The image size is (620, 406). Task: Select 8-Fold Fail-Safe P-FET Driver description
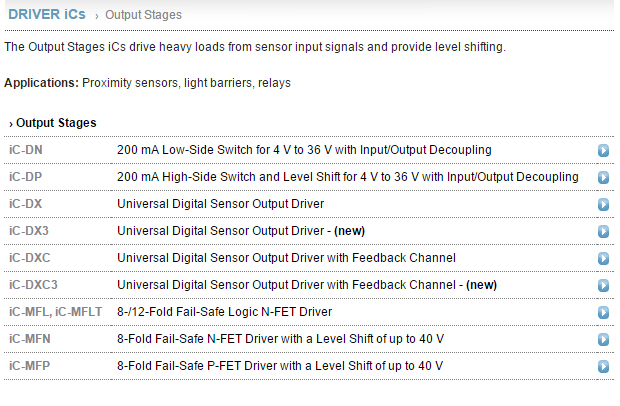tap(280, 366)
